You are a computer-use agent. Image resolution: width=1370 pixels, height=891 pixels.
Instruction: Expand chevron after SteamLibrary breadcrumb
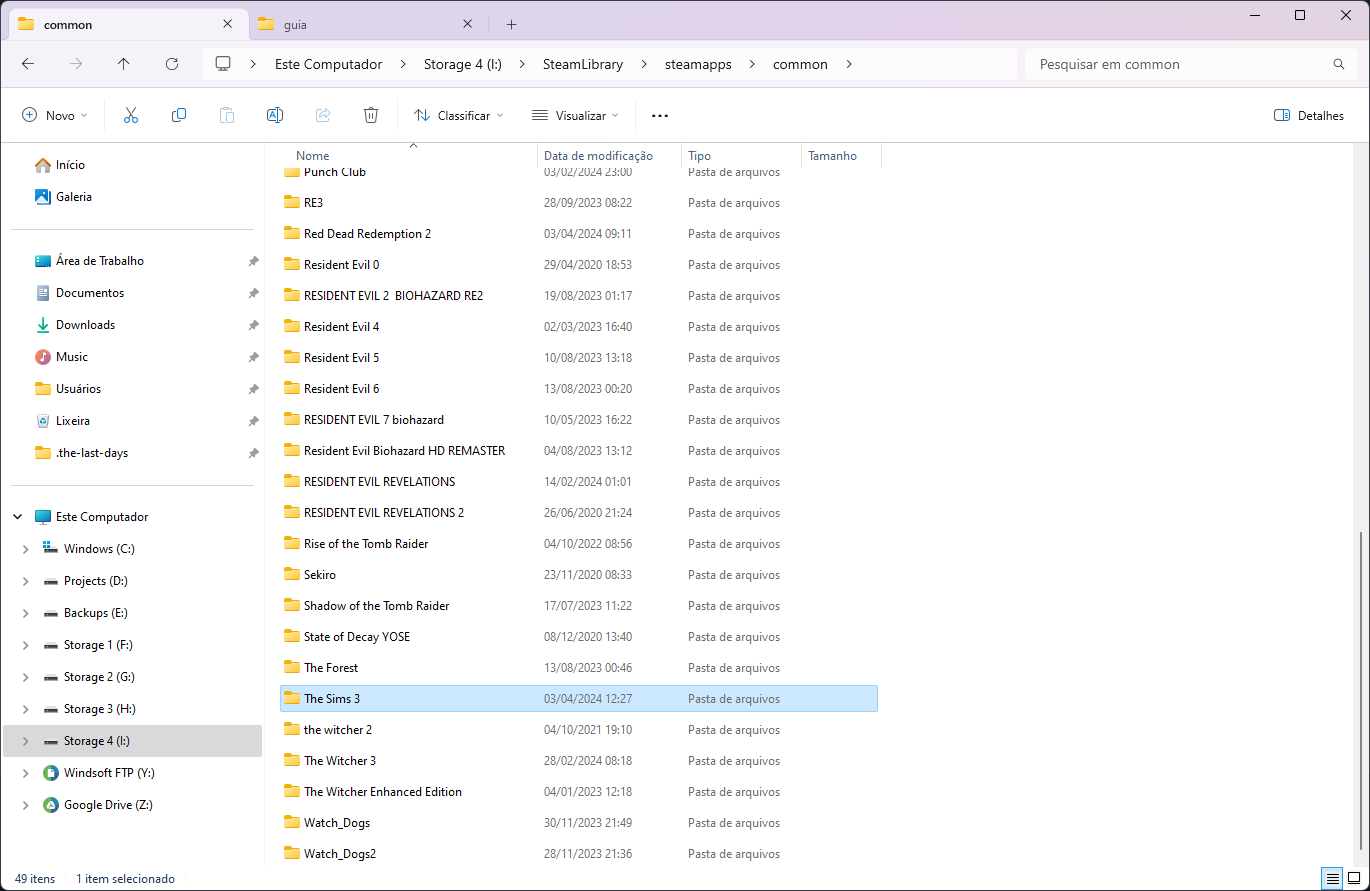[644, 64]
